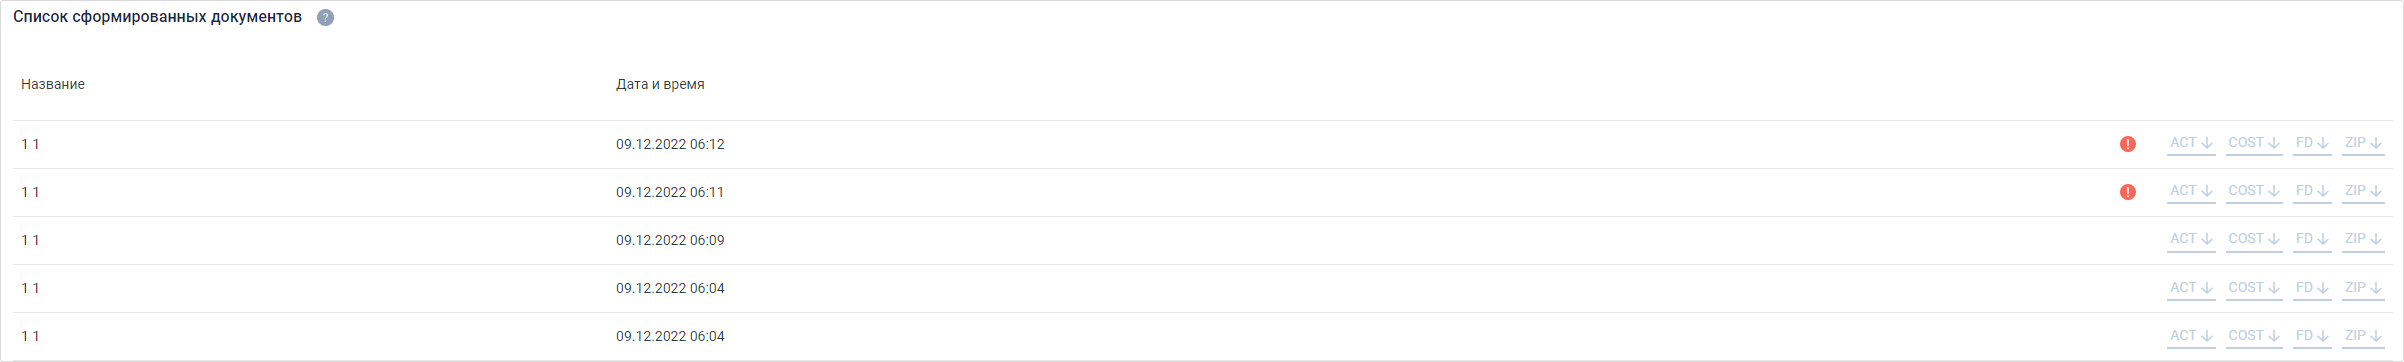This screenshot has height=362, width=2404.
Task: Click red error icon for 06:11 document
Action: 2128,192
